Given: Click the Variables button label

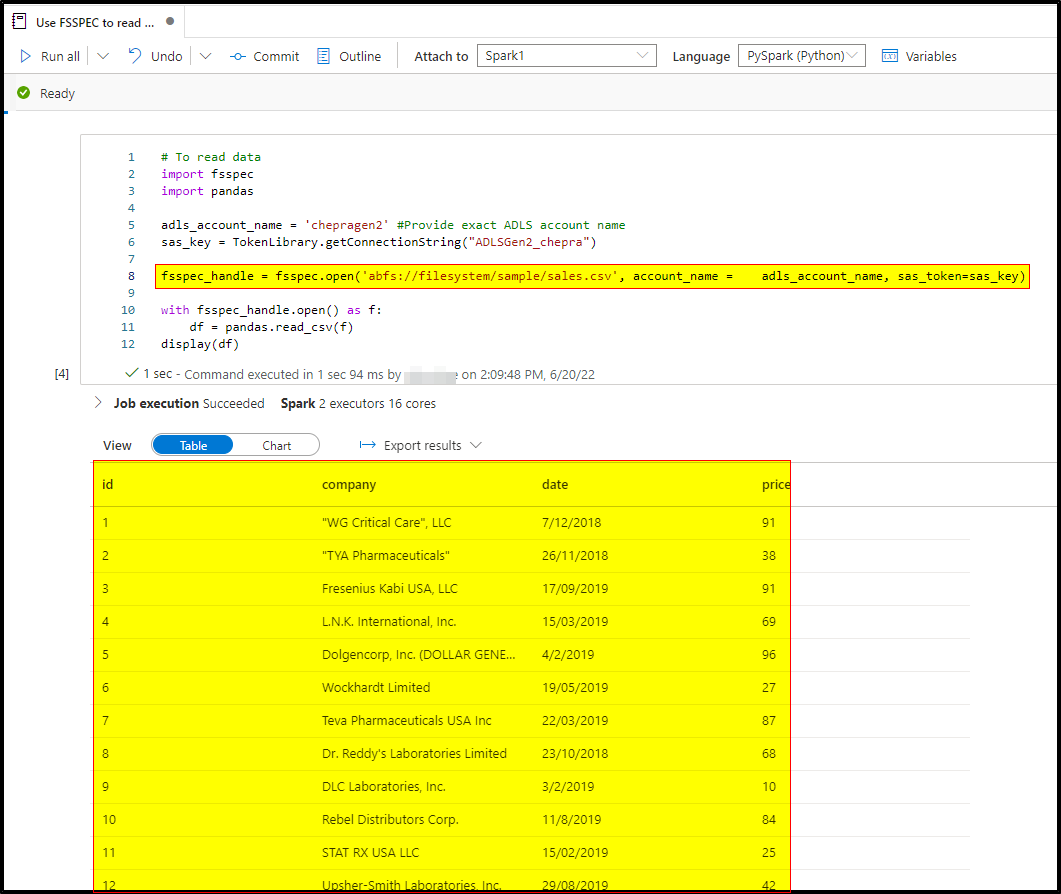Looking at the screenshot, I should [x=931, y=56].
